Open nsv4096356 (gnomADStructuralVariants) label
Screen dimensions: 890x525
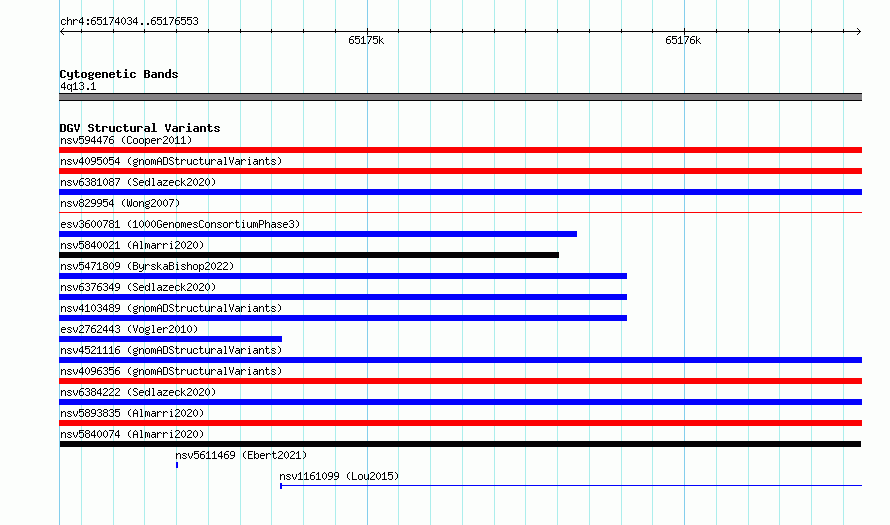pyautogui.click(x=171, y=371)
